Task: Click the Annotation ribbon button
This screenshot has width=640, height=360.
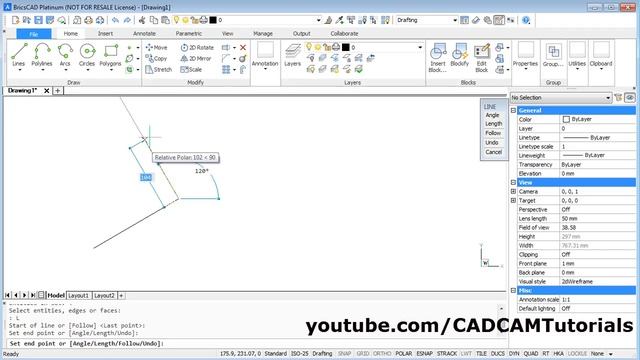Action: (265, 55)
